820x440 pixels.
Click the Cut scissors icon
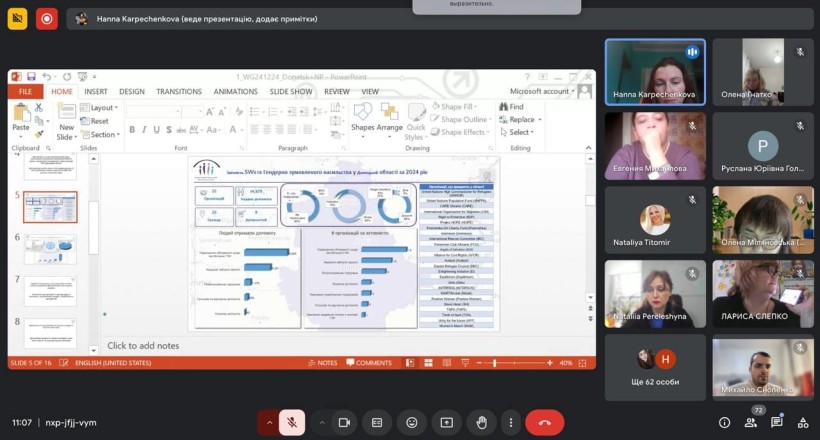(39, 107)
